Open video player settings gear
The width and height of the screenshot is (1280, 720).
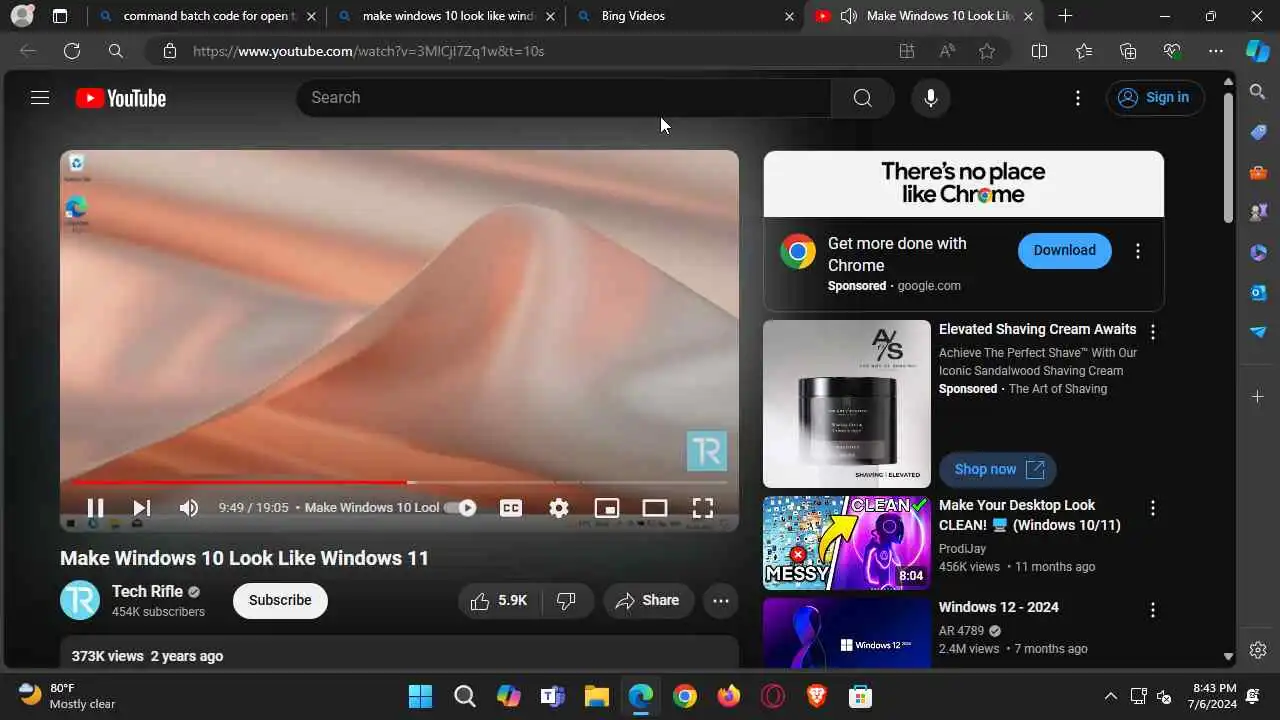(559, 508)
